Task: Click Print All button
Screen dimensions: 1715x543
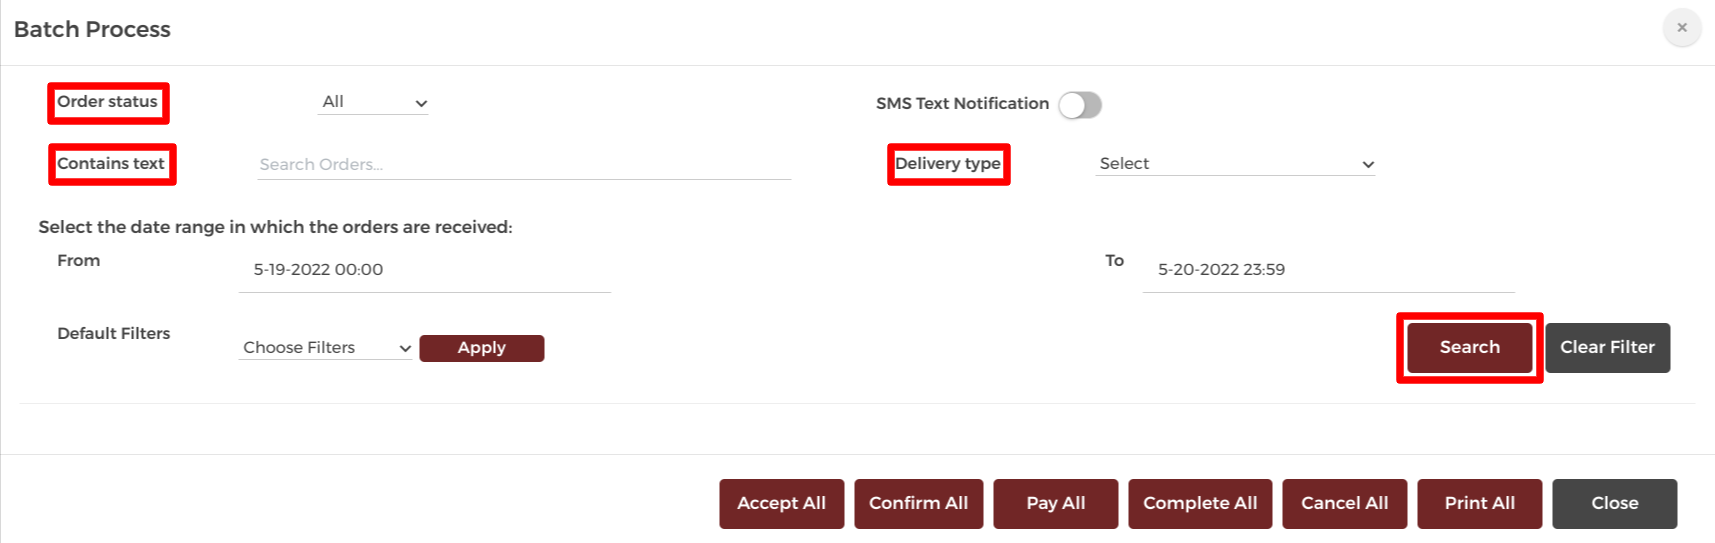Action: click(x=1480, y=504)
